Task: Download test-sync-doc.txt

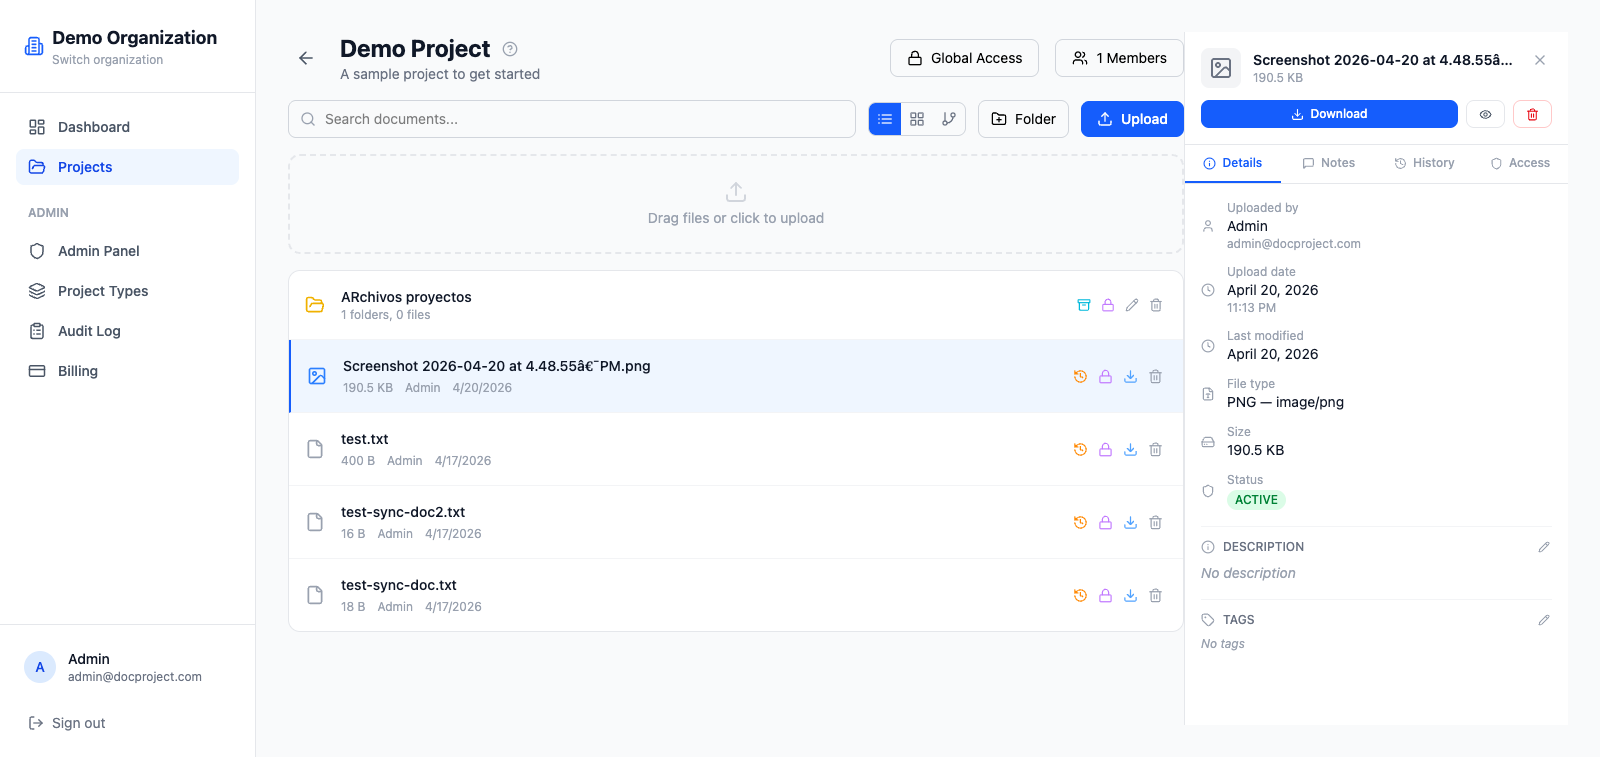Action: click(x=1130, y=596)
